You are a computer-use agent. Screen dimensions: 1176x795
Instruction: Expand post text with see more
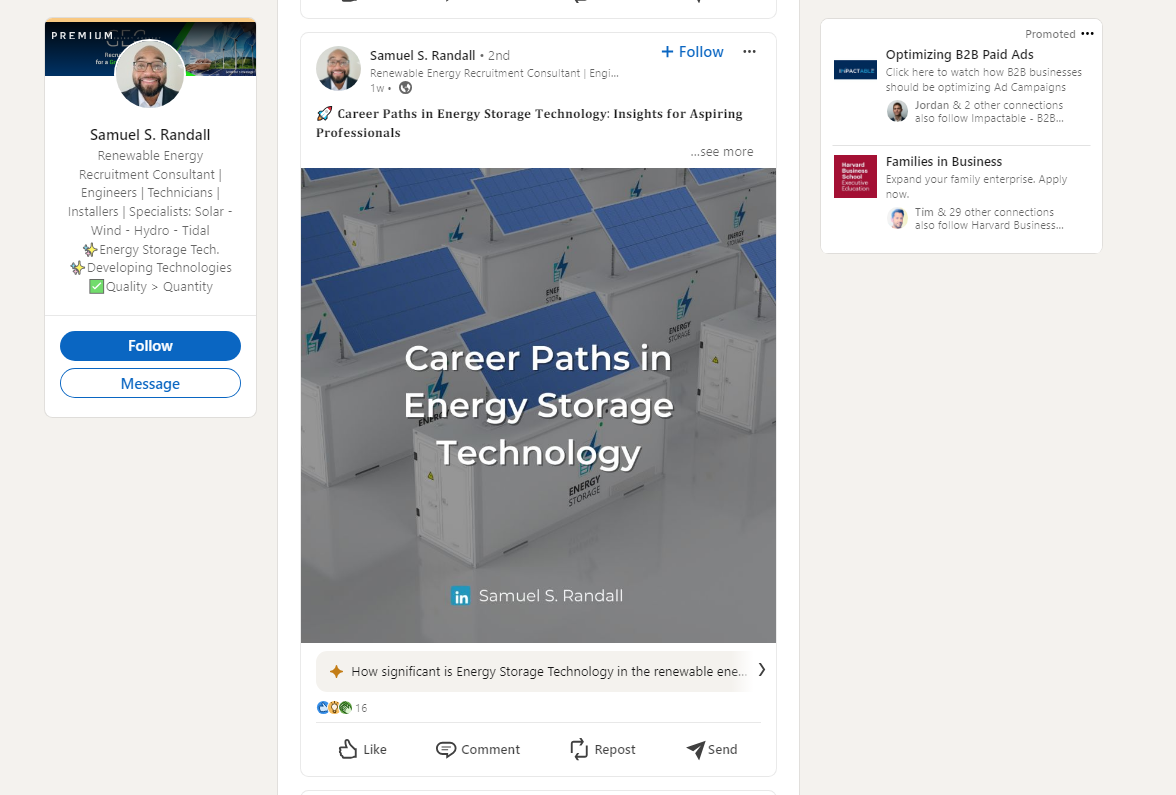point(722,152)
